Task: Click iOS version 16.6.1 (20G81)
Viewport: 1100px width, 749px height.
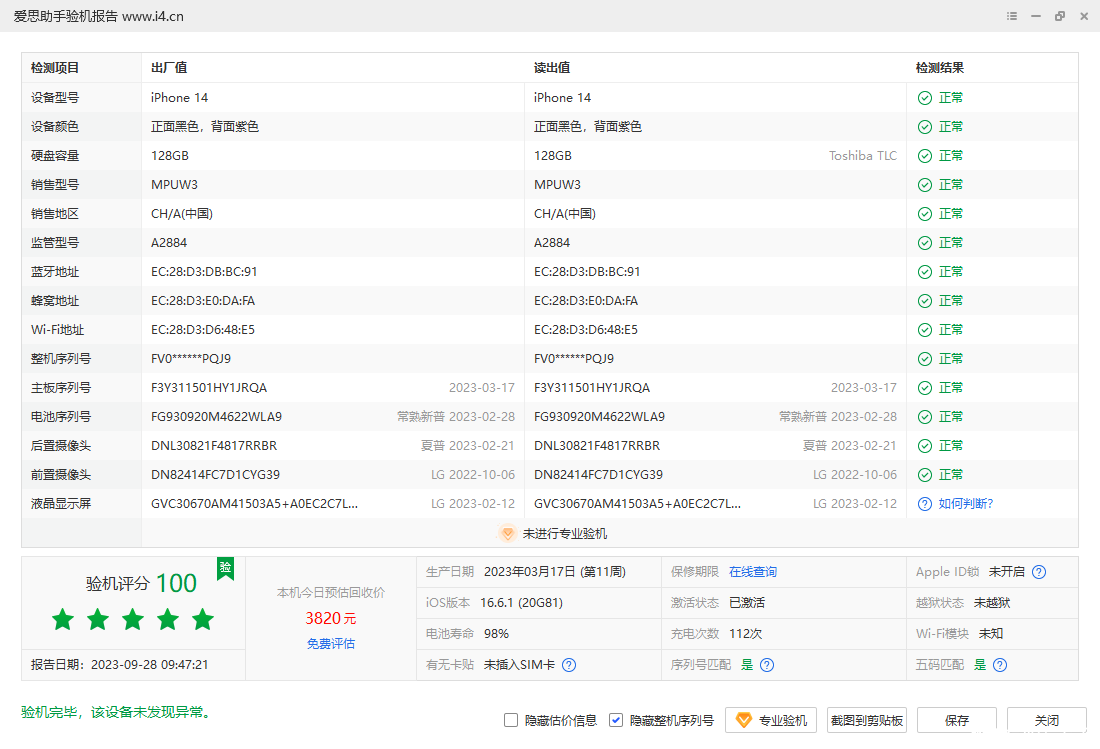Action: pos(521,603)
